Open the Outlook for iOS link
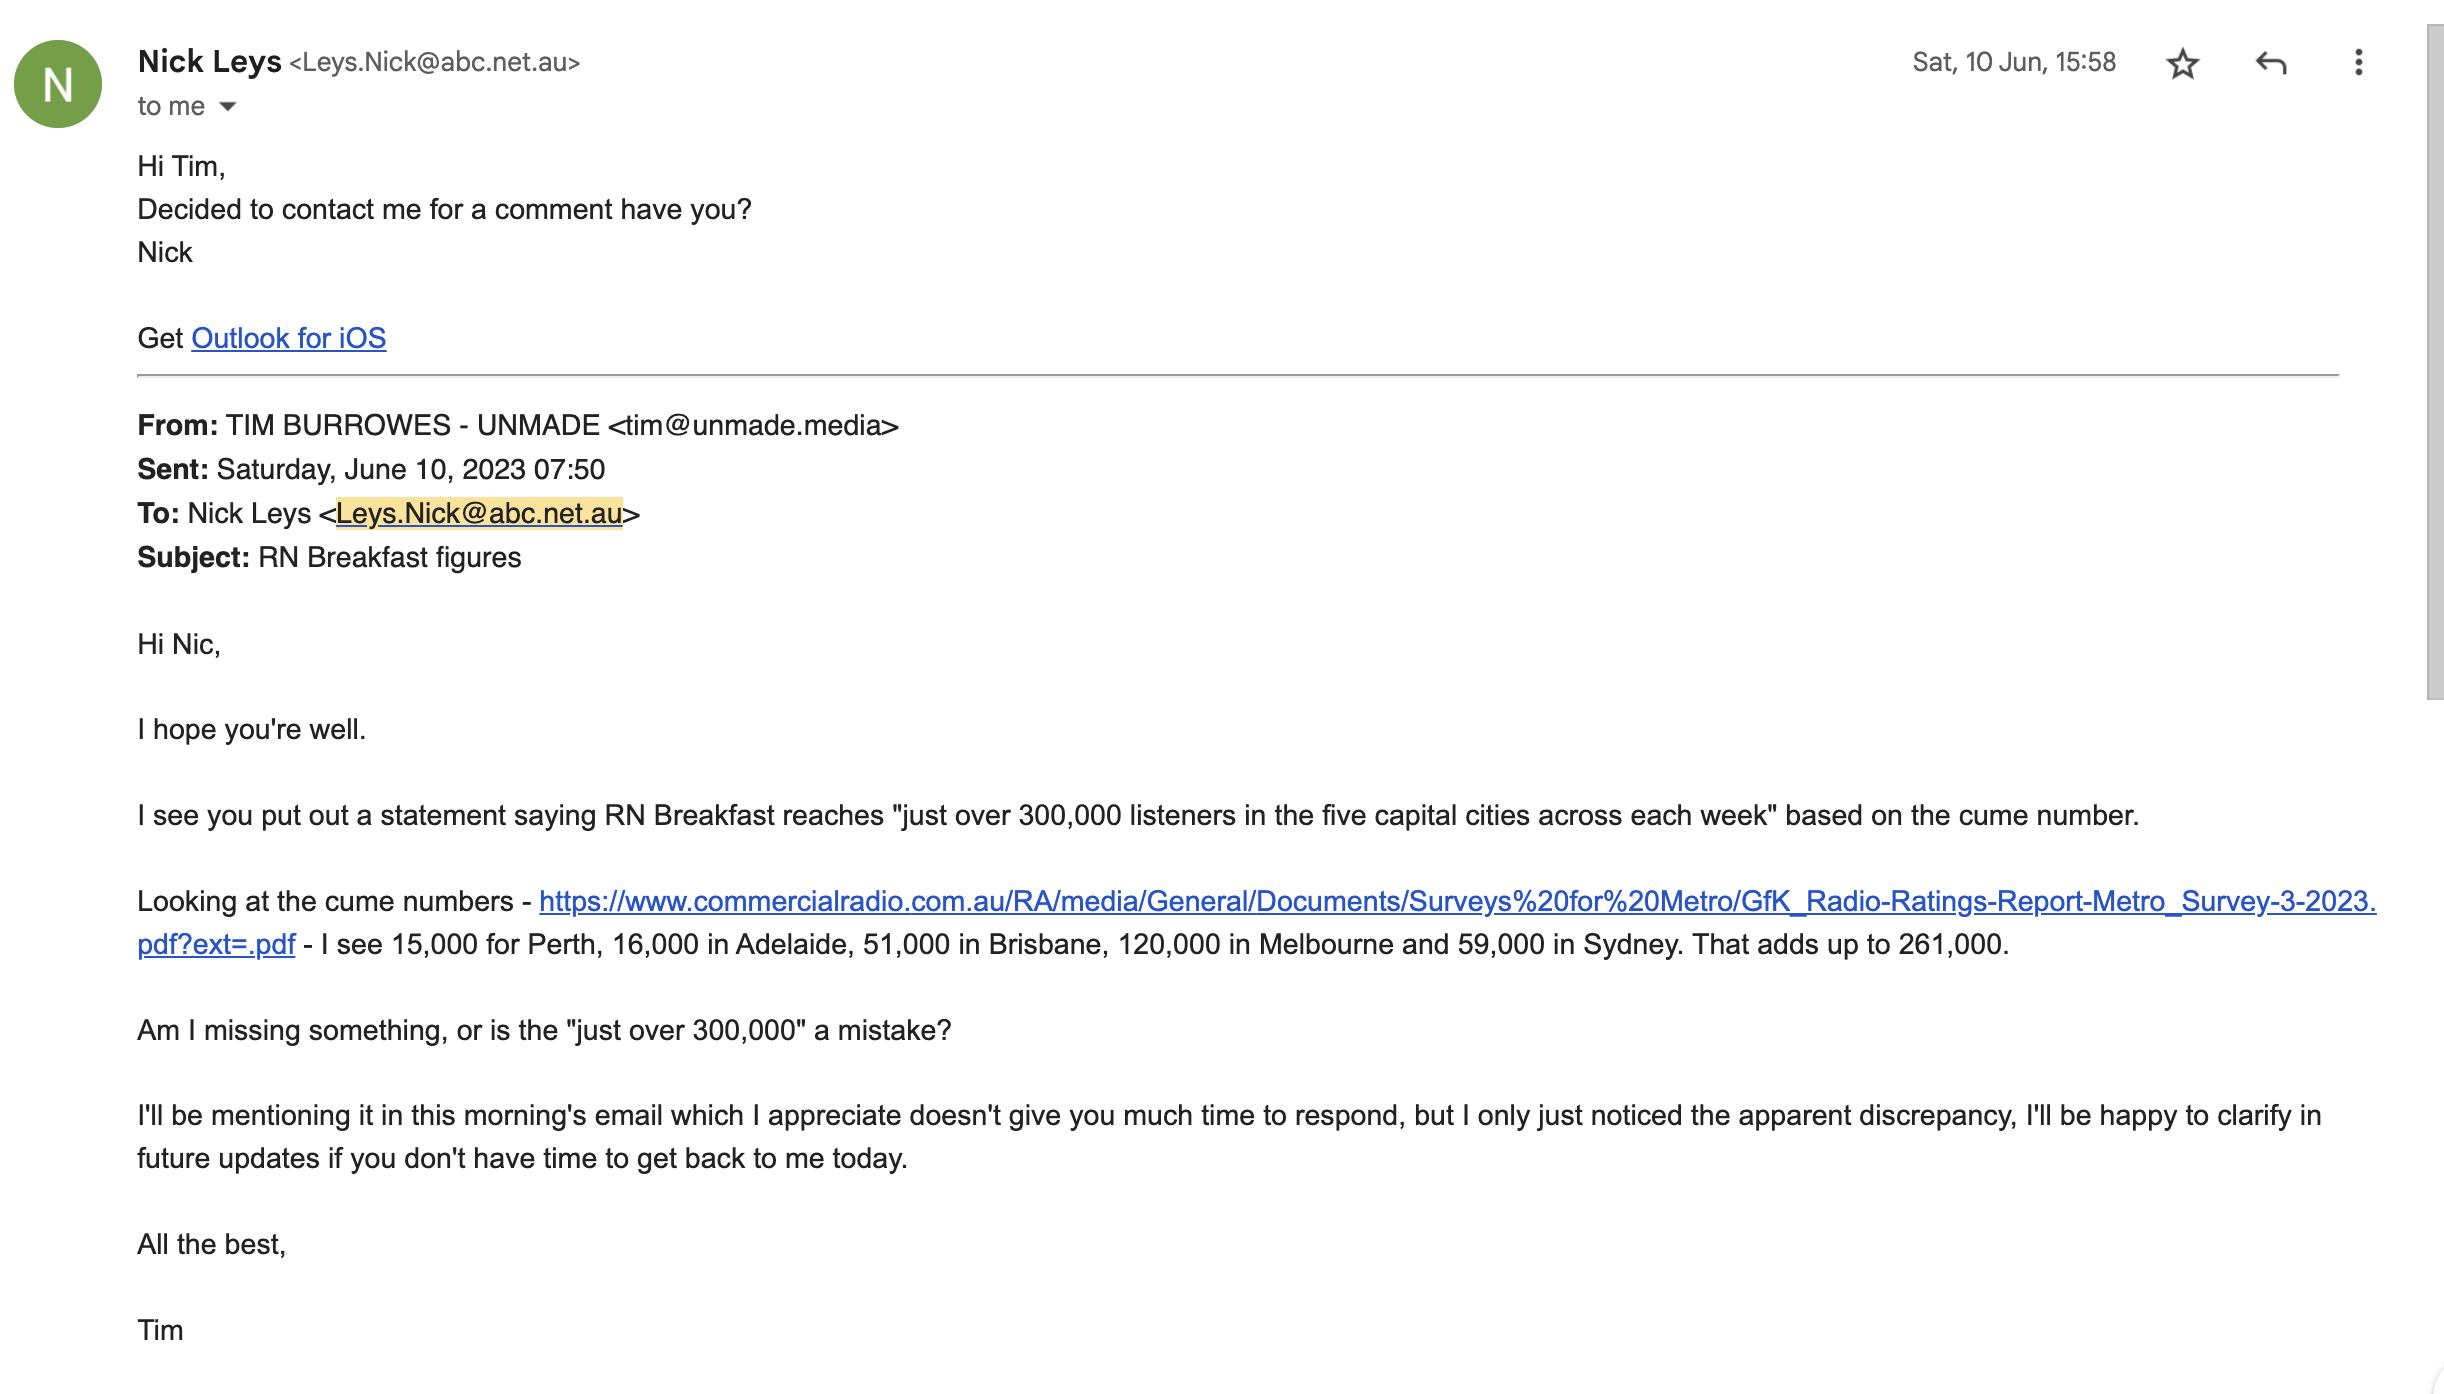The height and width of the screenshot is (1394, 2444). click(288, 339)
